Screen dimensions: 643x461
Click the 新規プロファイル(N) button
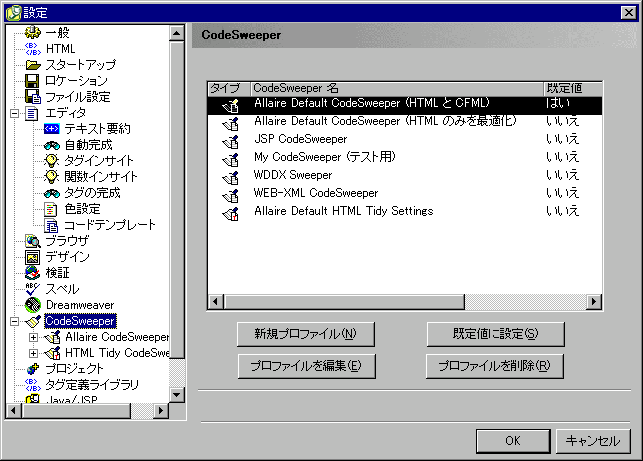[306, 334]
